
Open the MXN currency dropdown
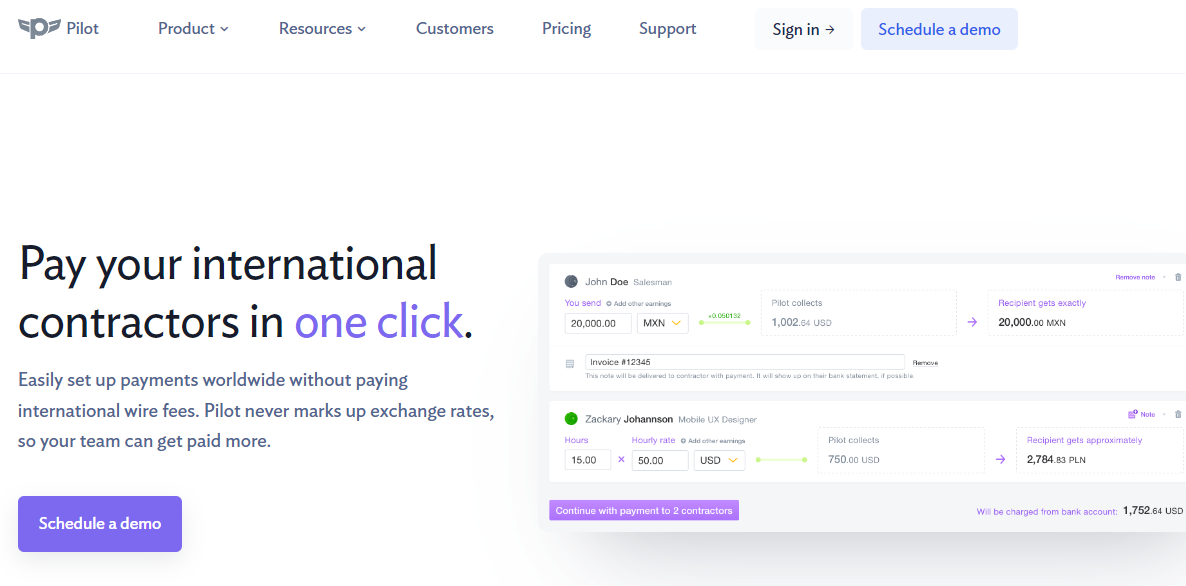pyautogui.click(x=662, y=323)
